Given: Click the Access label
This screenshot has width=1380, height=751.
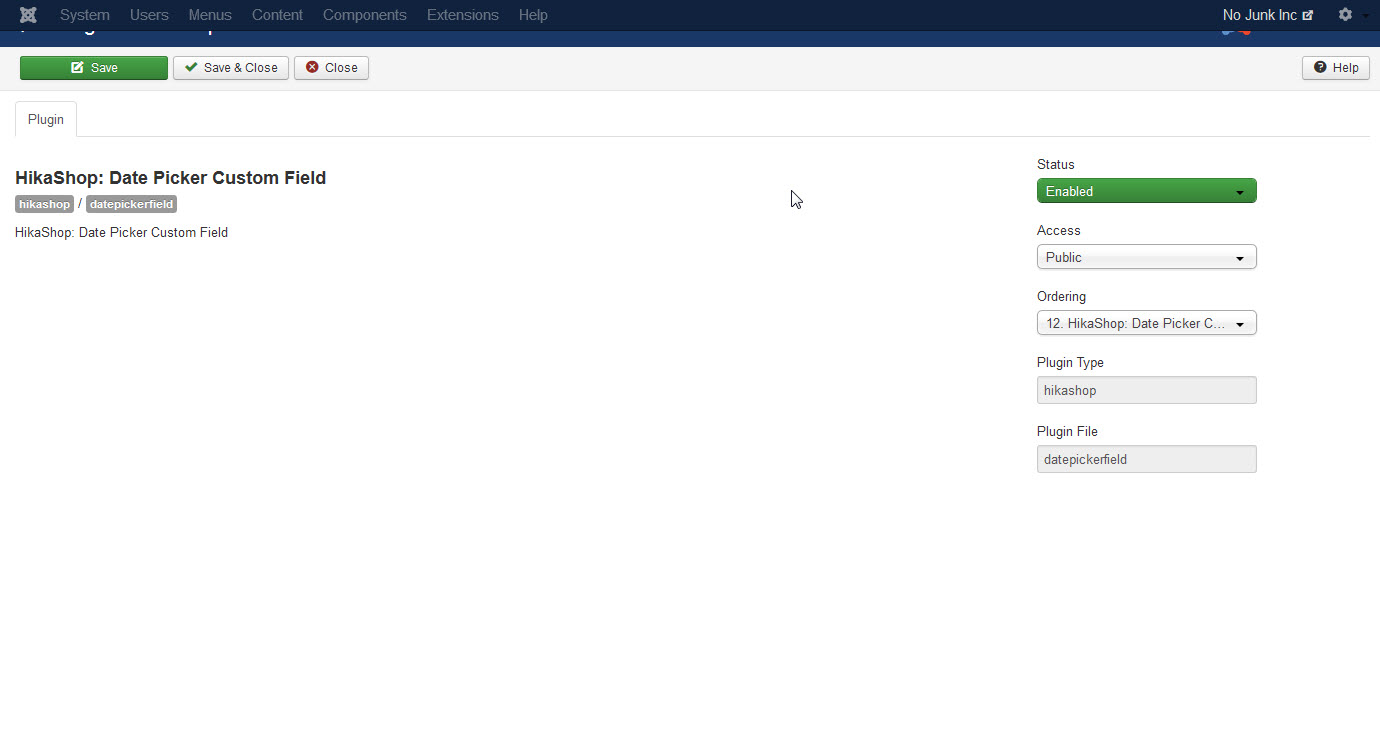Looking at the screenshot, I should (x=1059, y=231).
